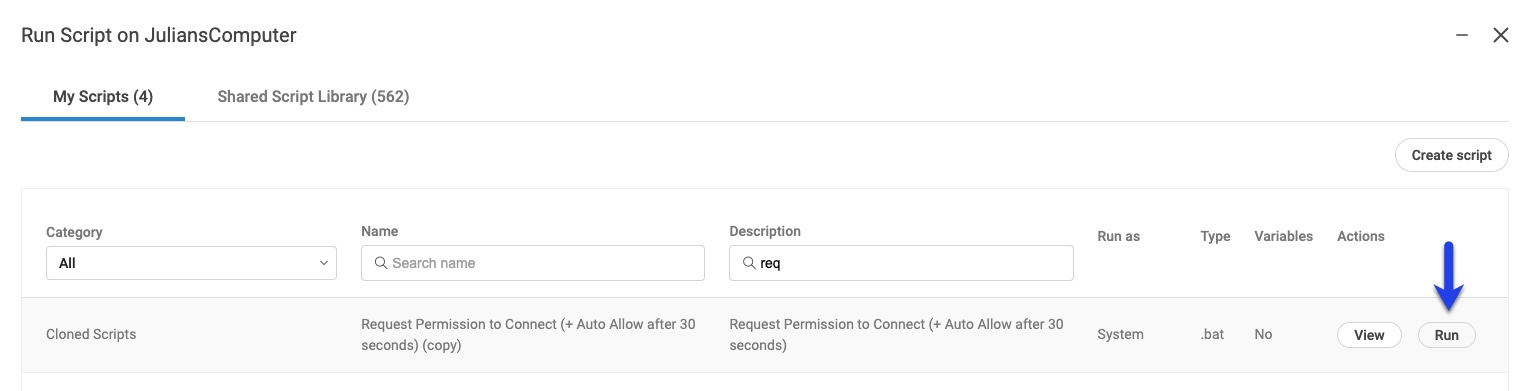1530x391 pixels.
Task: Open the Shared Script Library (562) tab
Action: coord(313,97)
